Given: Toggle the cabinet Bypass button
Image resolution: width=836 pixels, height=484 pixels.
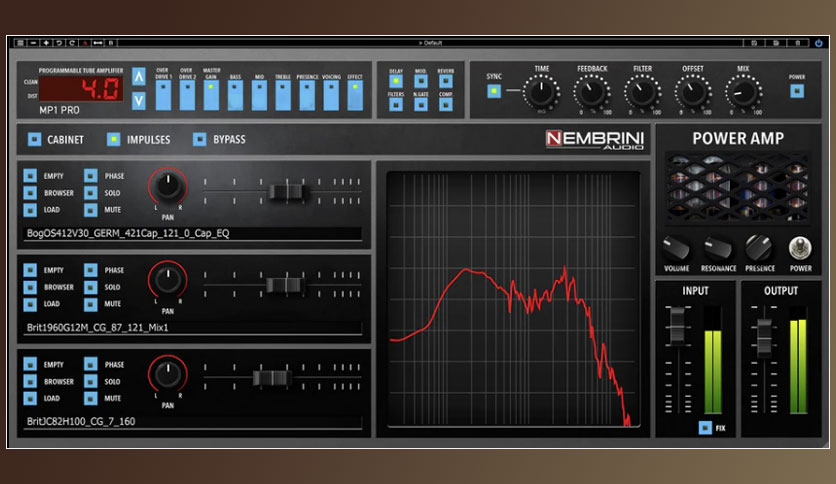Looking at the screenshot, I should 199,140.
